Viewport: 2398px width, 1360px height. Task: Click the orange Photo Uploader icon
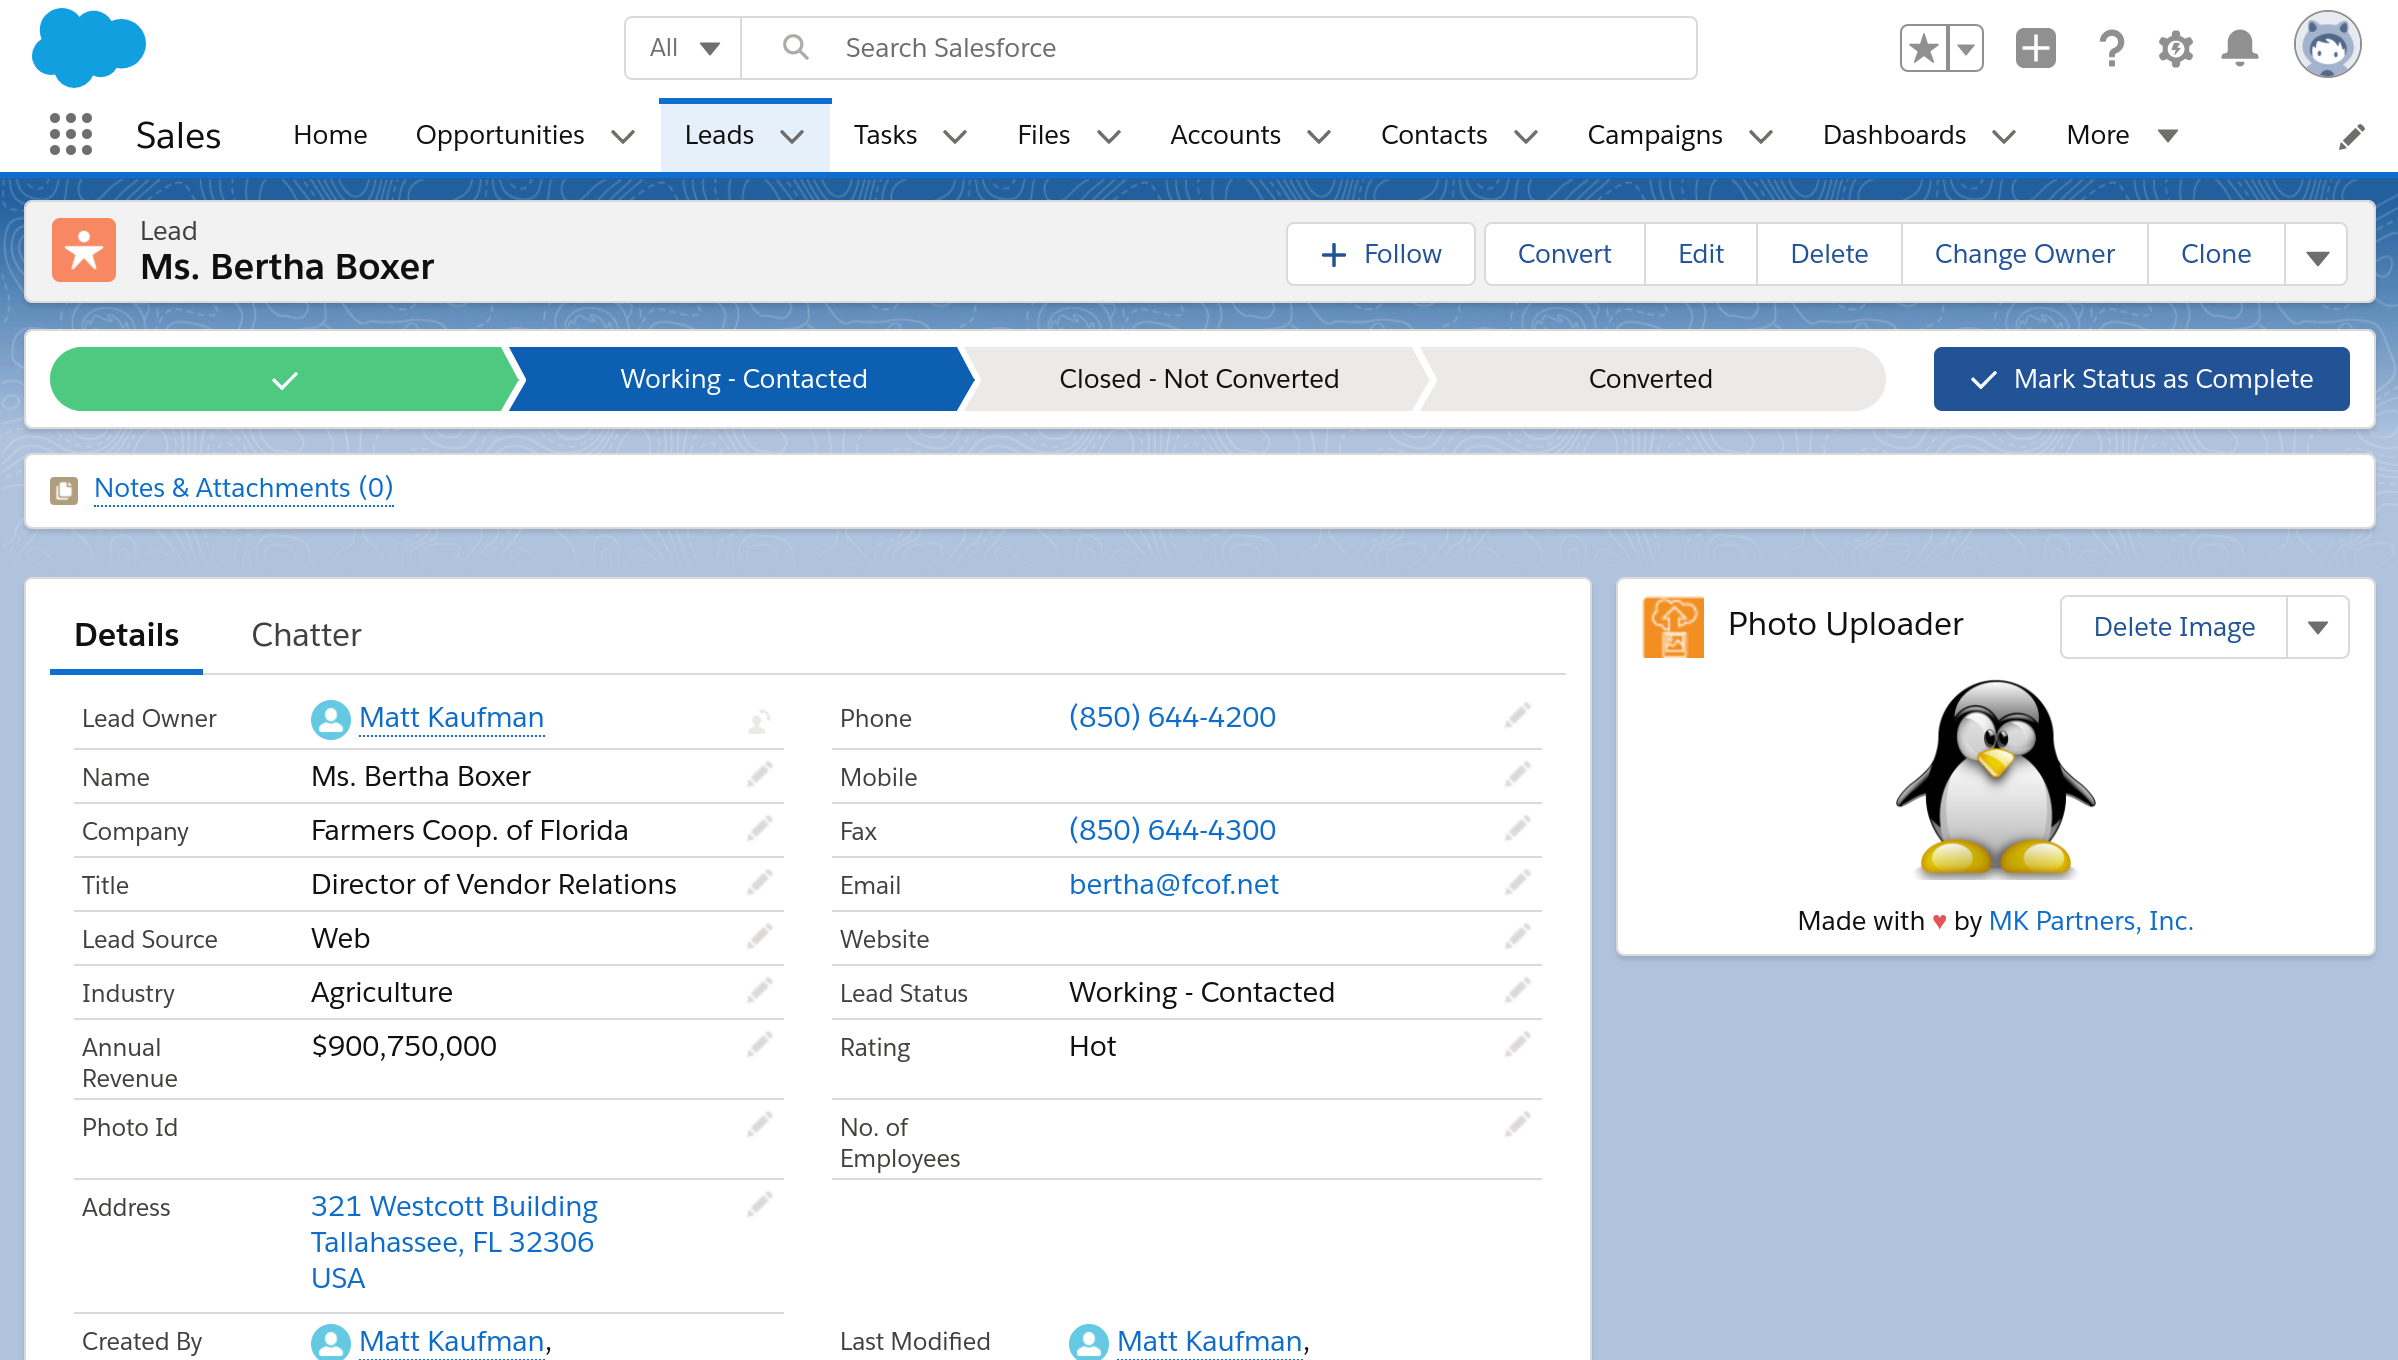coord(1673,627)
